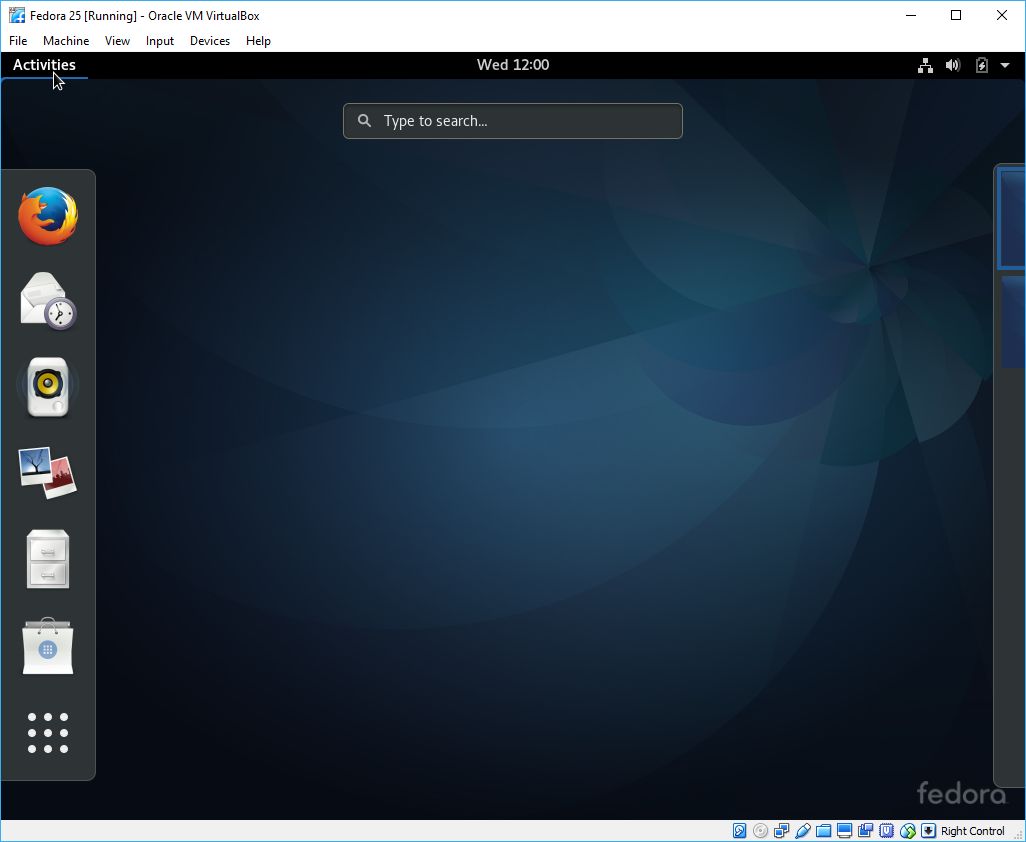
Task: Open the GNOME system status dropdown arrow
Action: click(1006, 64)
